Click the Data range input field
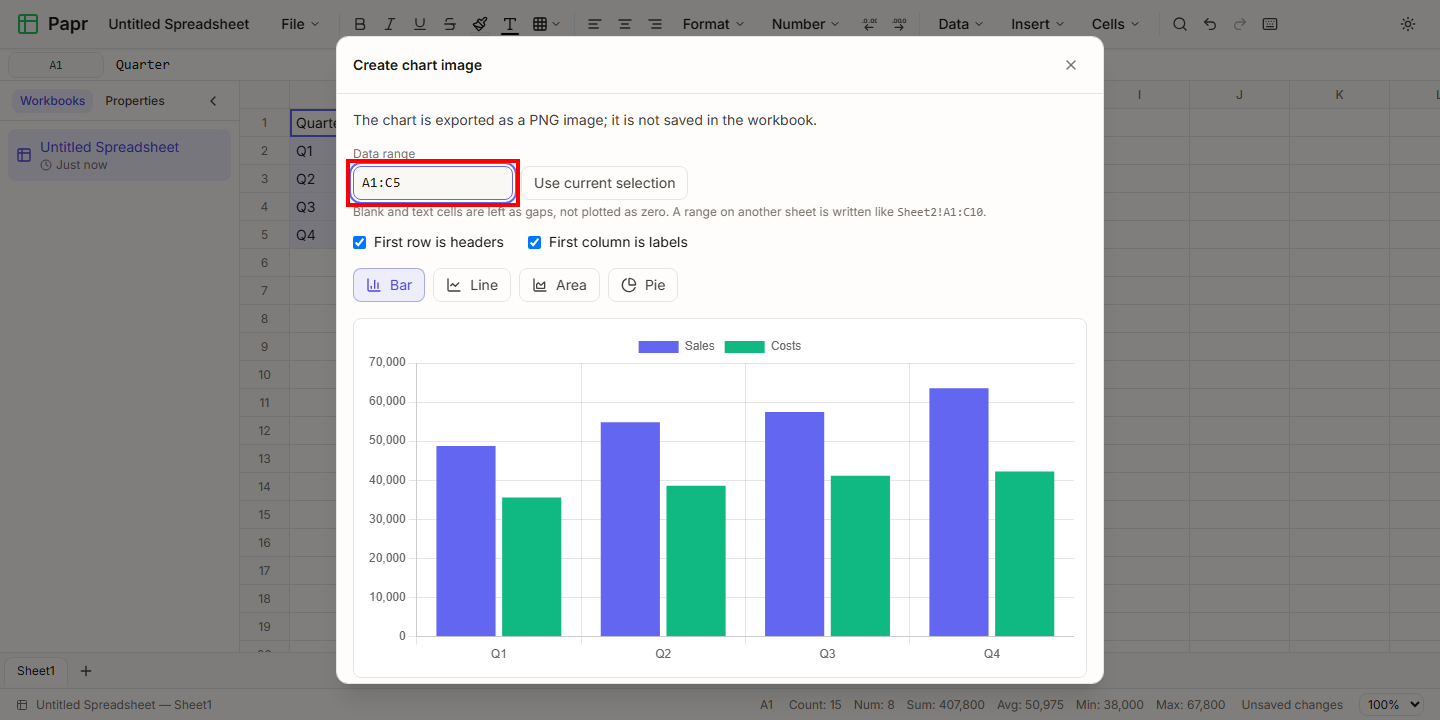This screenshot has height=720, width=1440. pyautogui.click(x=433, y=183)
